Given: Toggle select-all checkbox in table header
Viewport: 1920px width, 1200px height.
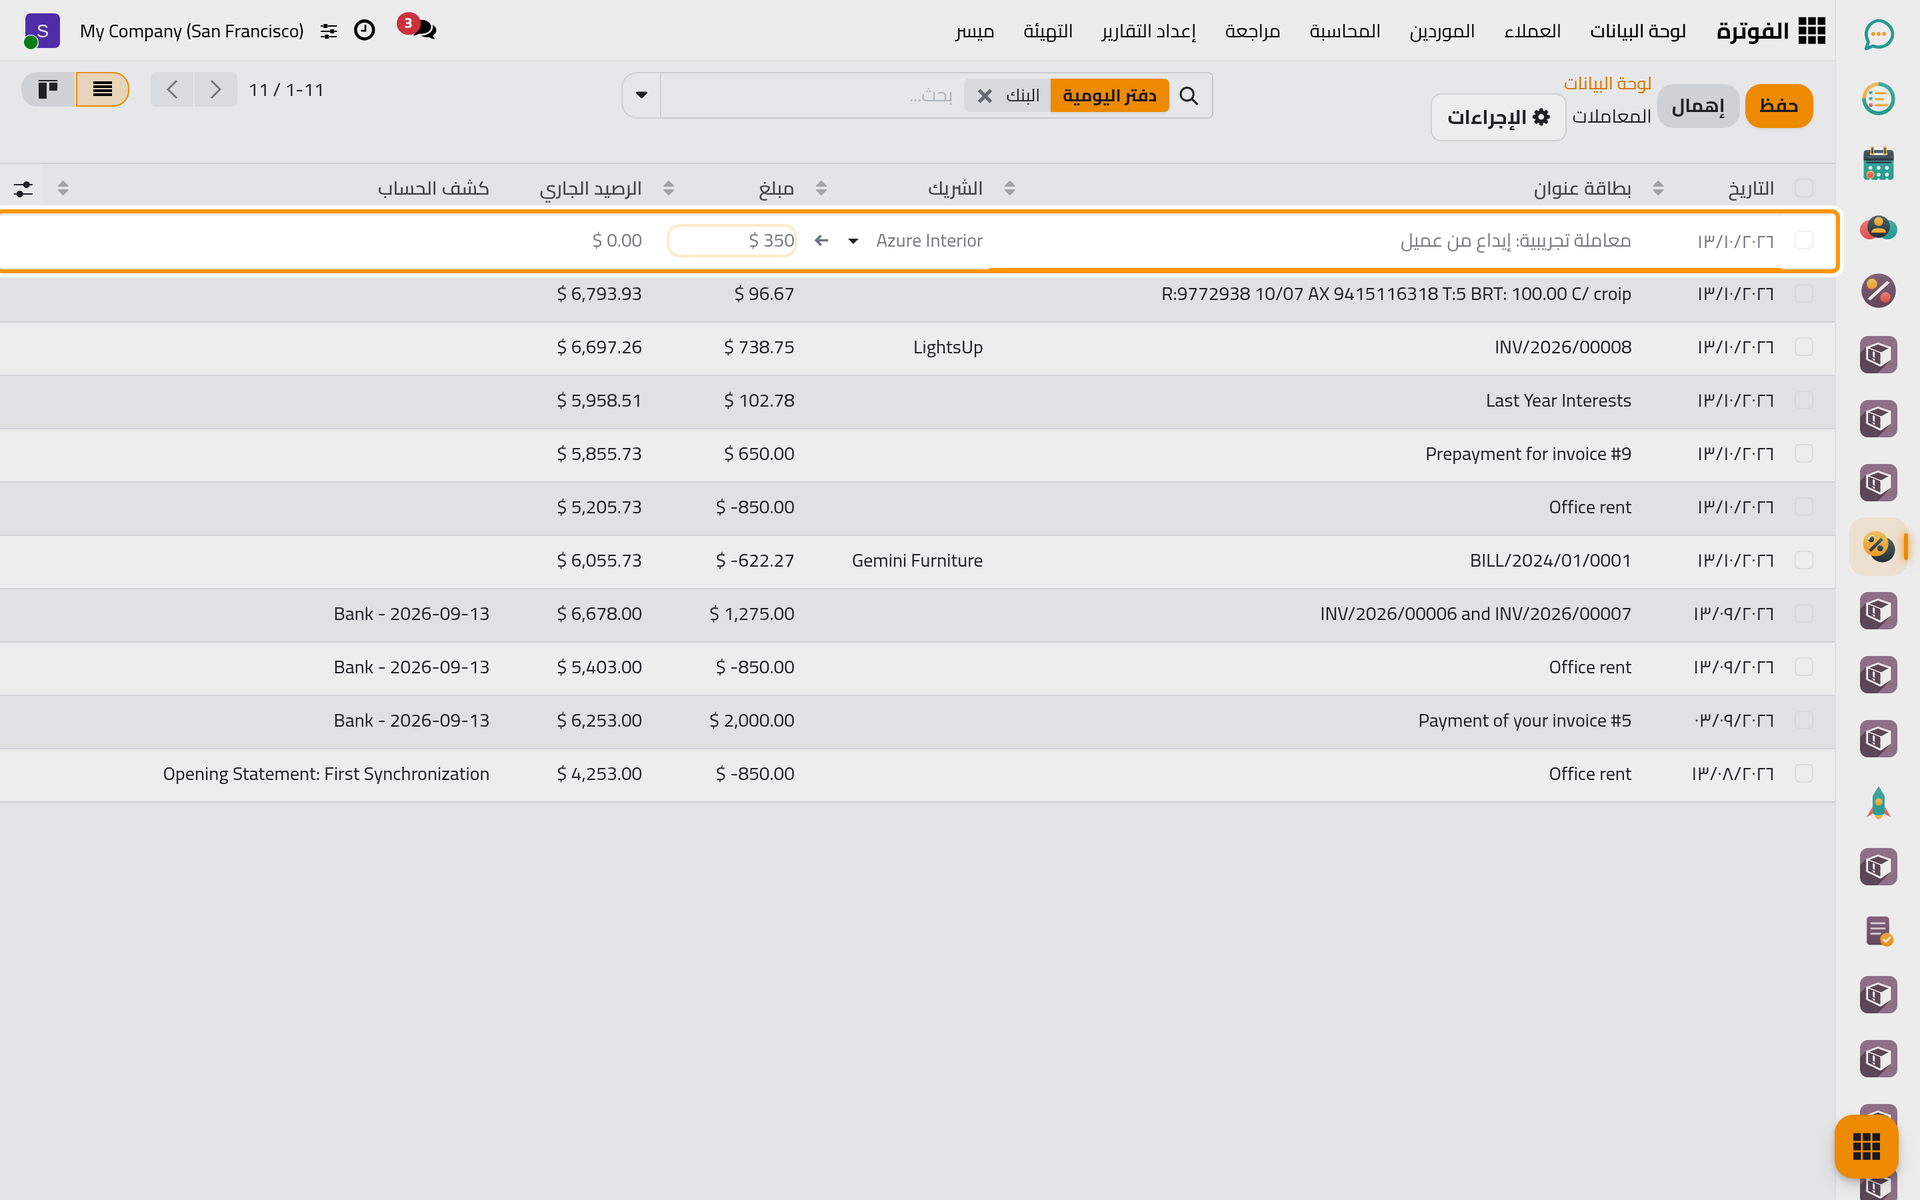Looking at the screenshot, I should pyautogui.click(x=1804, y=188).
